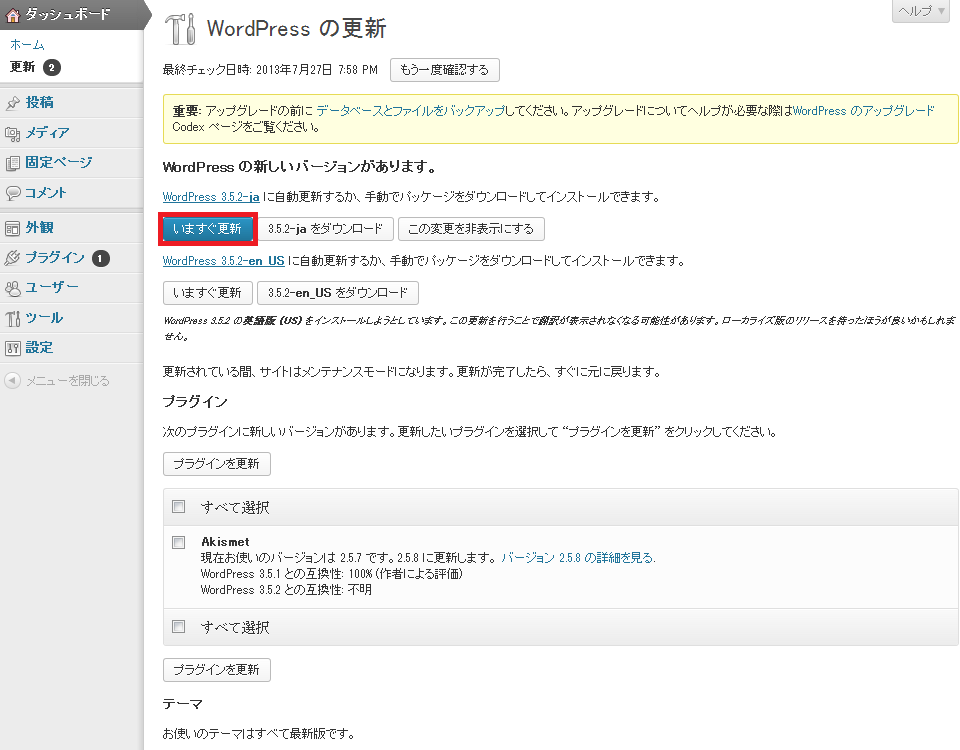Click the Plugins (プラグイン) plug icon

13,258
